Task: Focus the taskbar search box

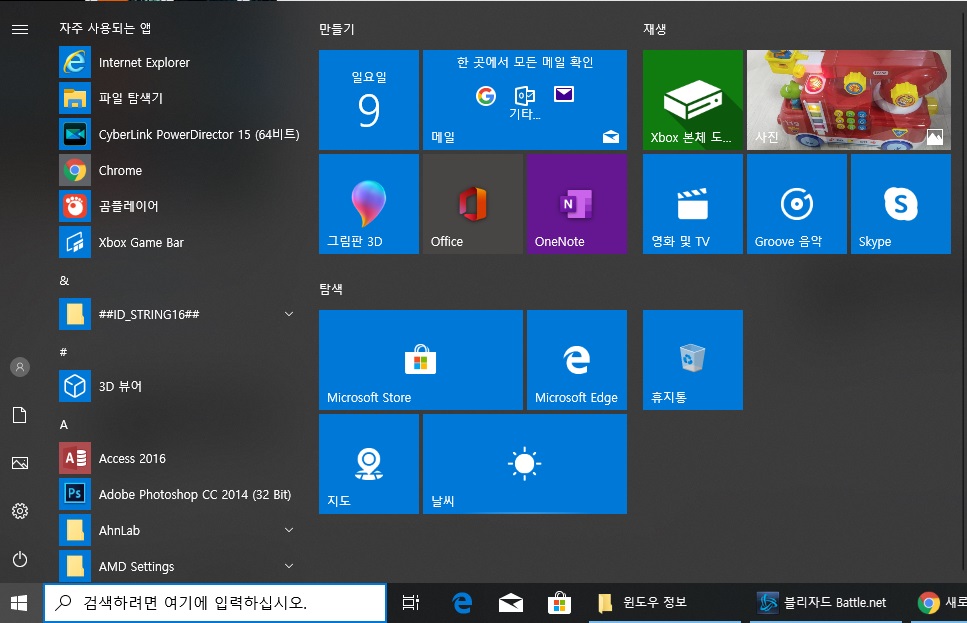Action: (x=215, y=603)
